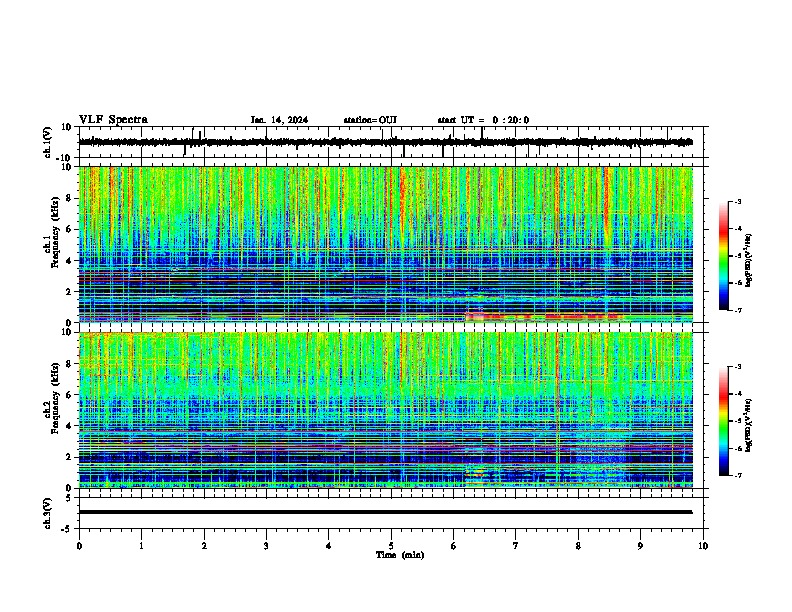Click the "ch.2 Frequency (kHz)" axis label
792x612 pixels.
pos(52,398)
